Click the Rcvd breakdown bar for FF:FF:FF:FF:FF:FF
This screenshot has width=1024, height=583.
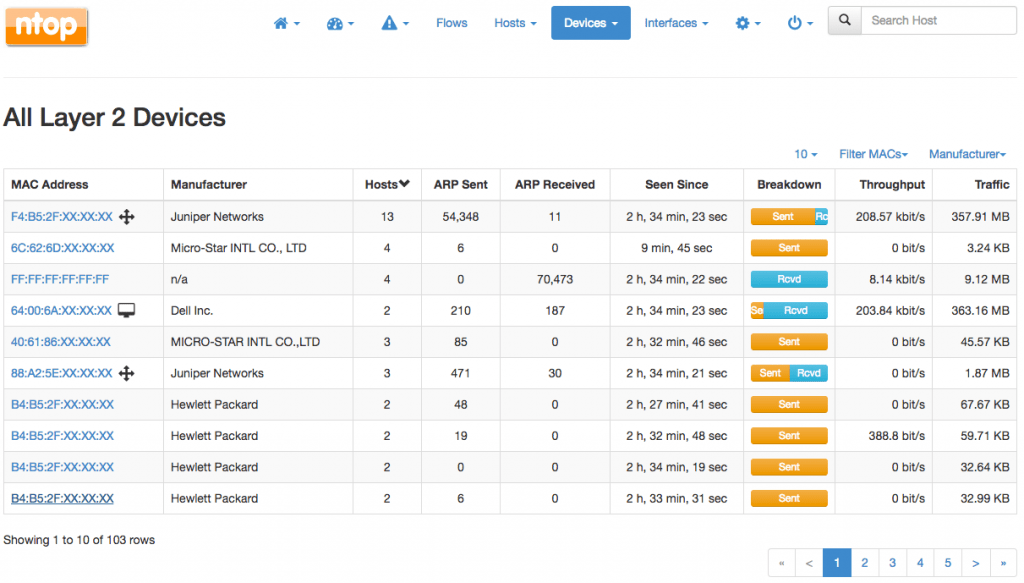click(x=789, y=280)
